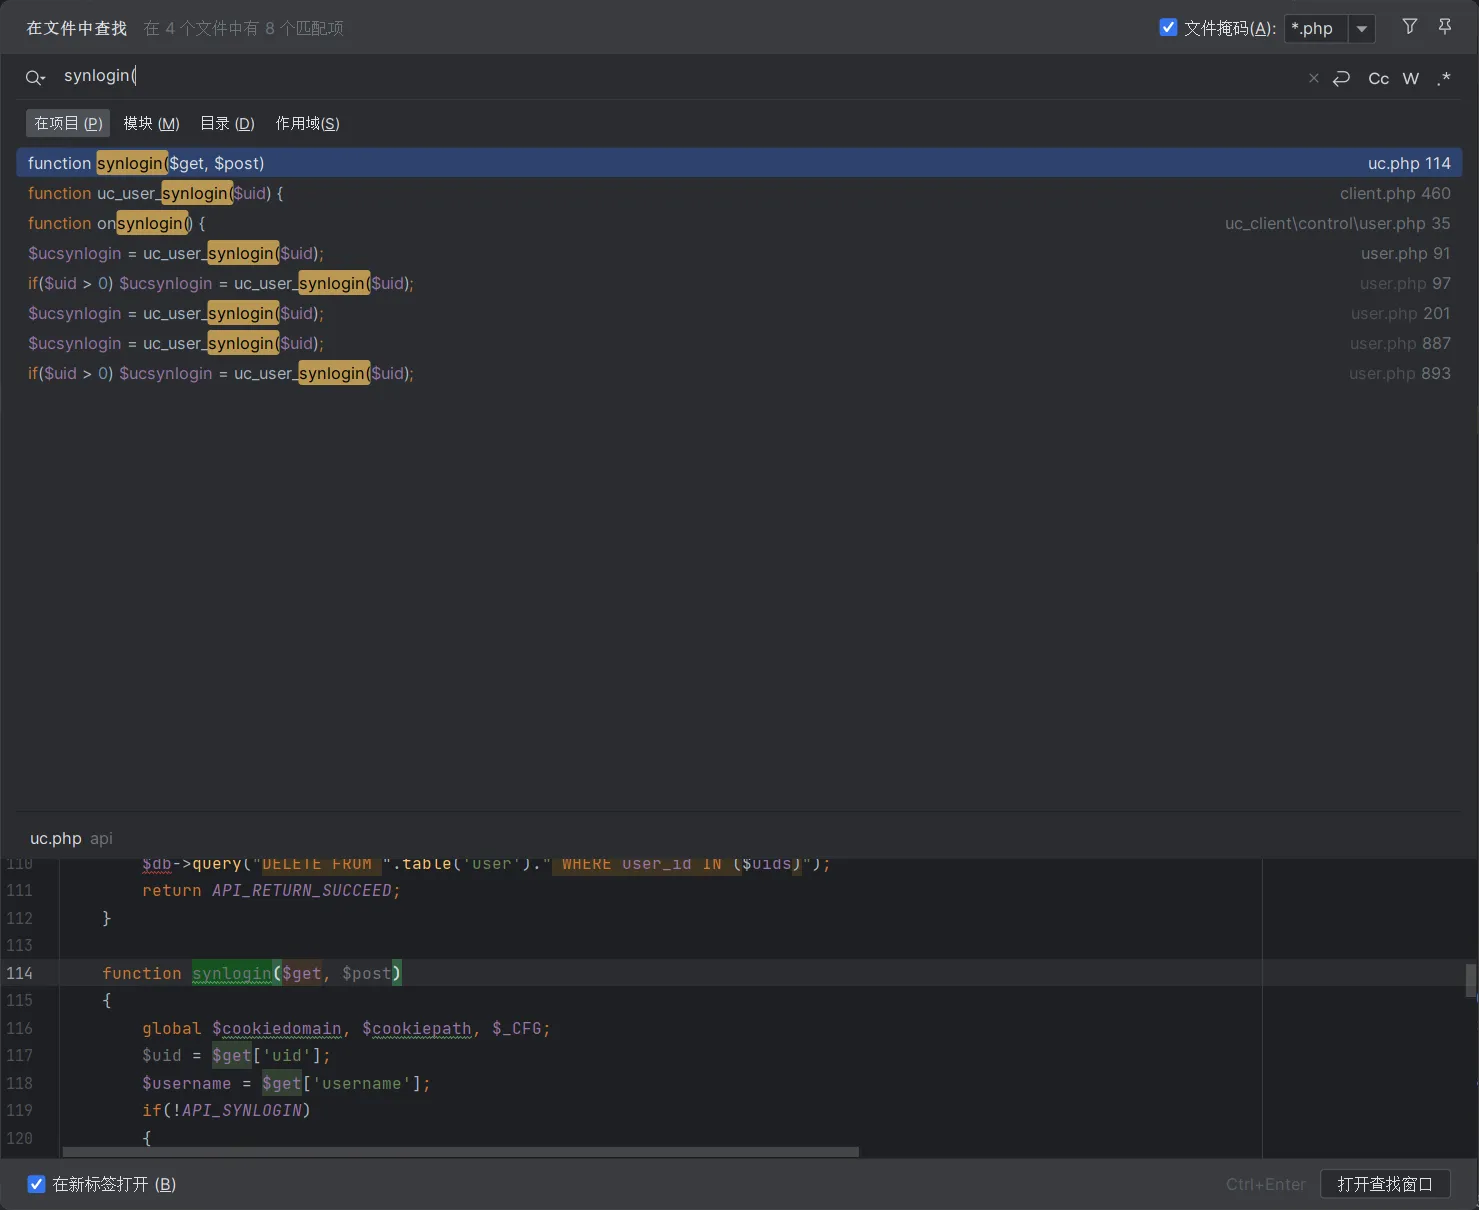Click the new line arrow icon
The height and width of the screenshot is (1210, 1479).
point(1342,78)
